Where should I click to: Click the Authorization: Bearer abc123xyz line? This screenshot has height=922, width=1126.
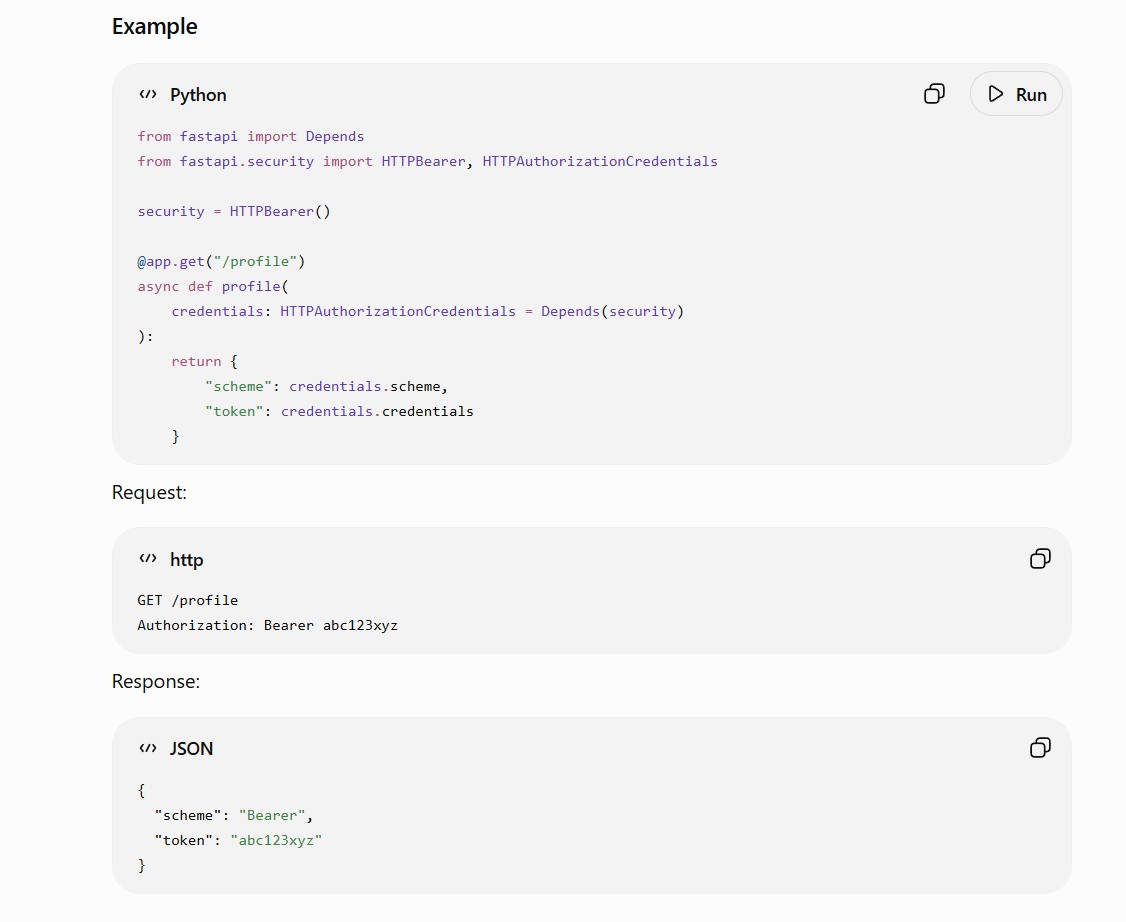[x=268, y=625]
